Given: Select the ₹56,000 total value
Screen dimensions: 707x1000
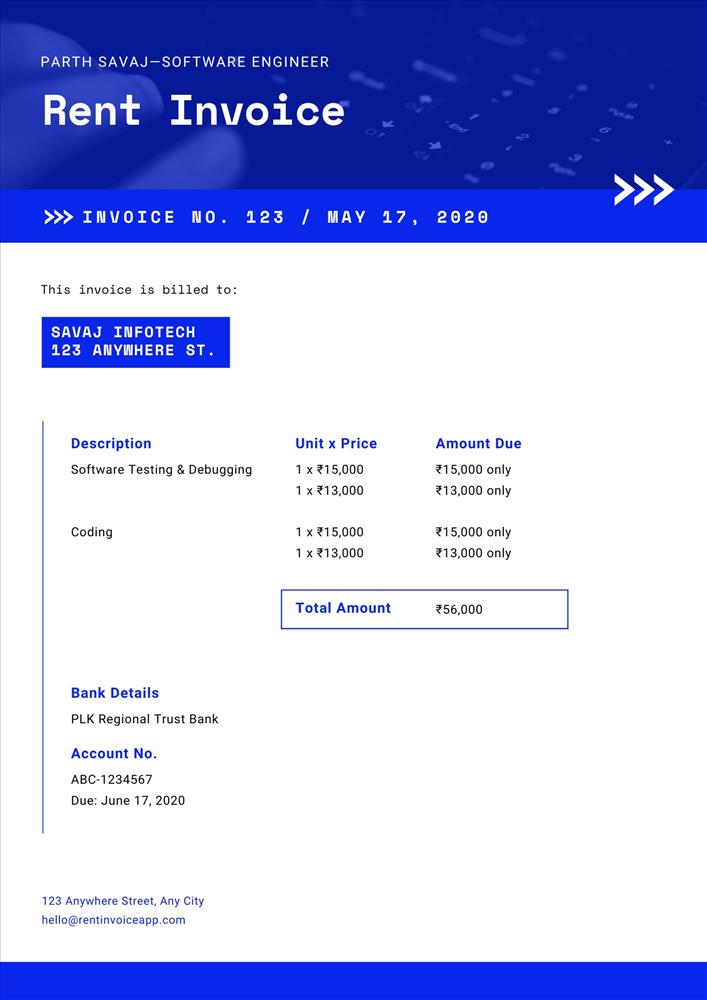Looking at the screenshot, I should 459,609.
